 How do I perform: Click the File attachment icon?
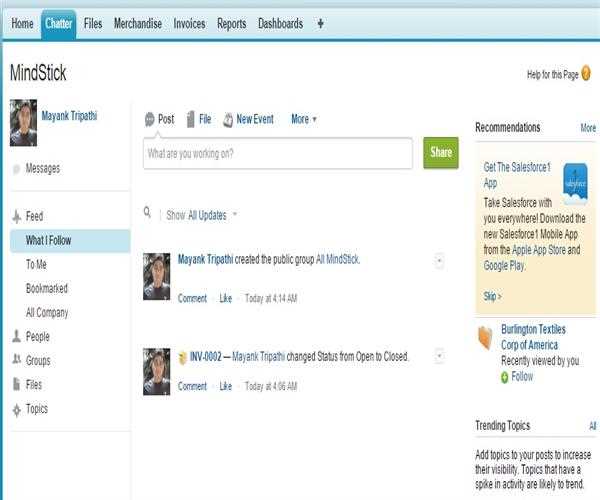tap(191, 119)
